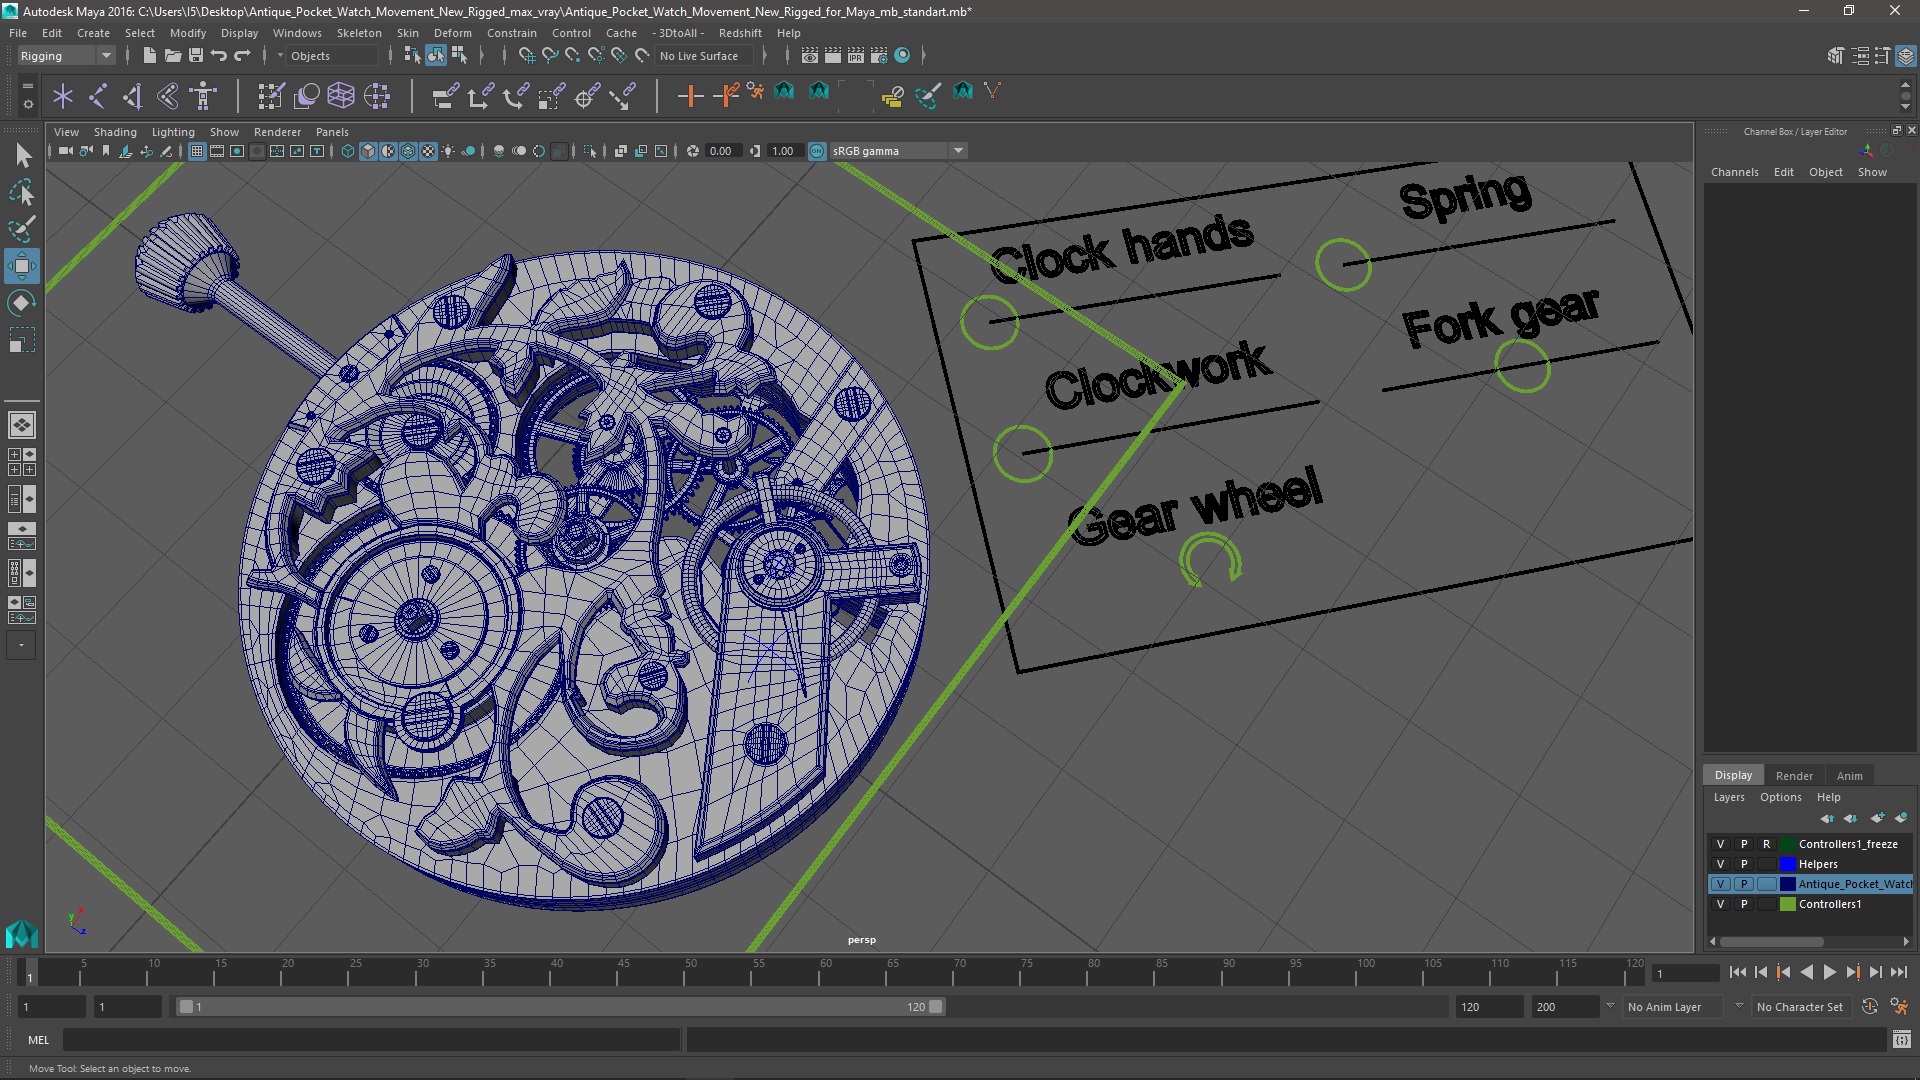Click the Go to start playback icon
This screenshot has height=1080, width=1920.
[x=1737, y=972]
